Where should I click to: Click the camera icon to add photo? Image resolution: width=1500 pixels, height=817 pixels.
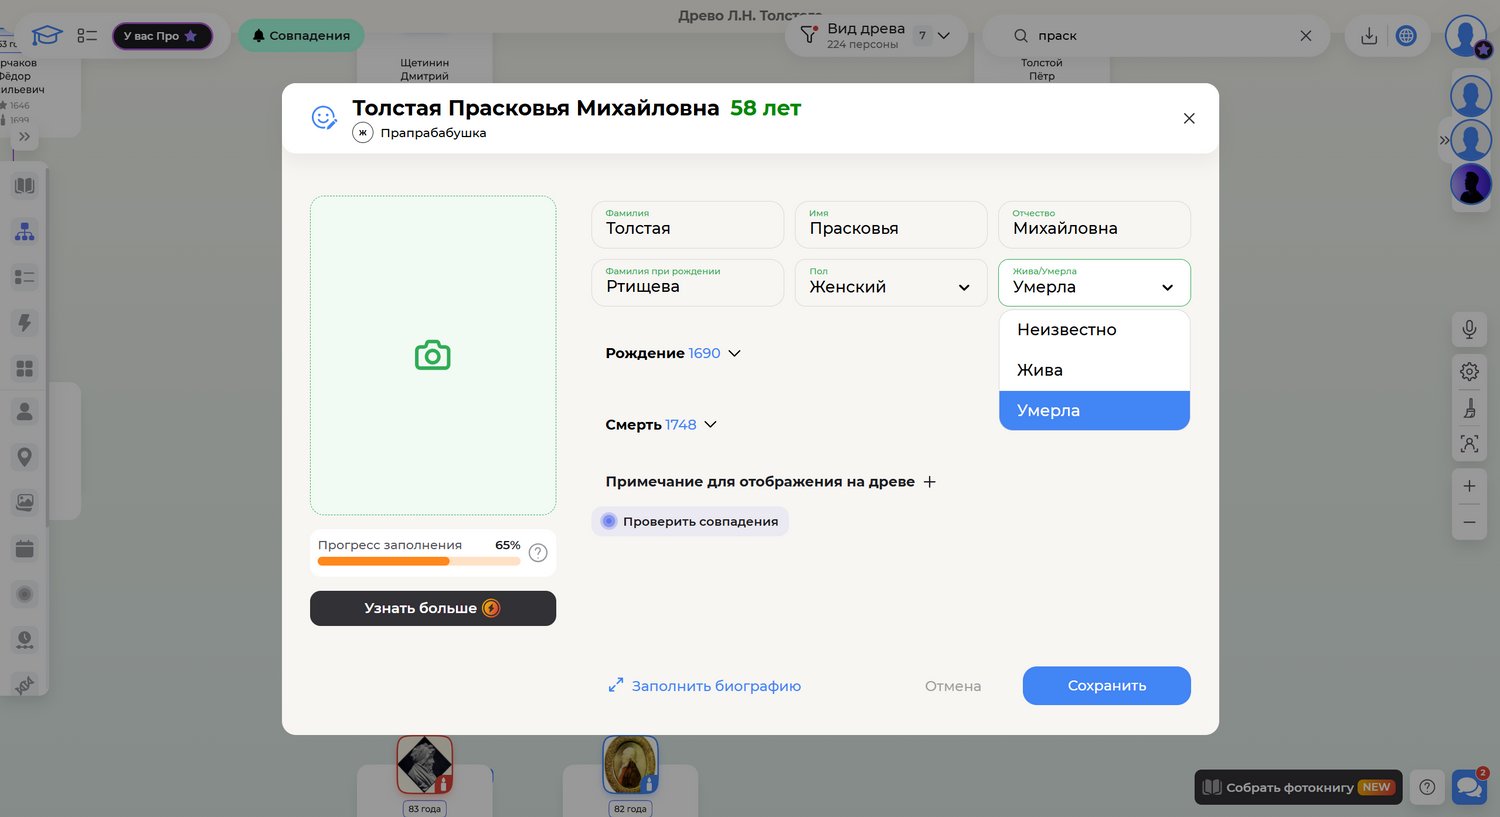pos(432,355)
